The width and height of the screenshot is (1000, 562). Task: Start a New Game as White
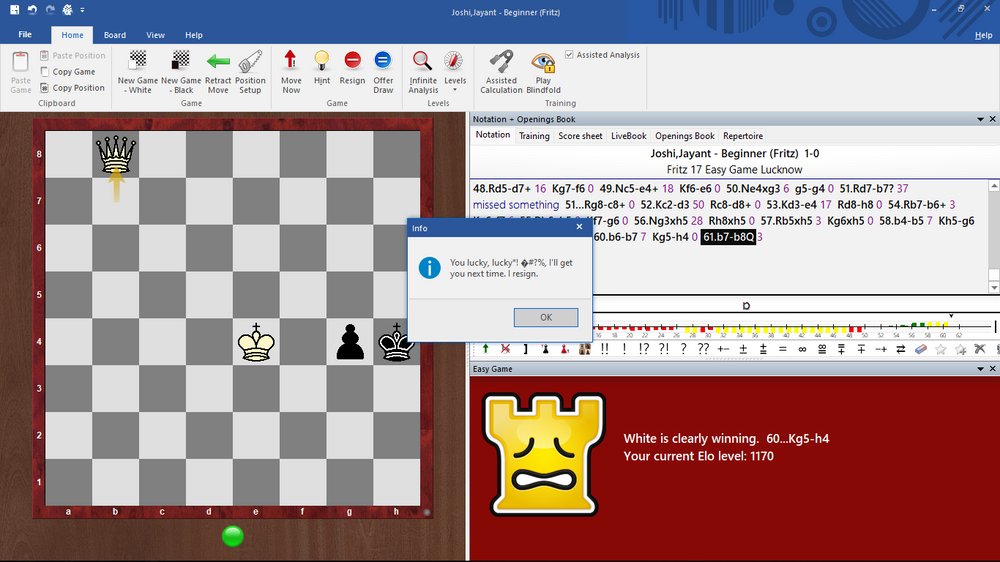click(138, 72)
